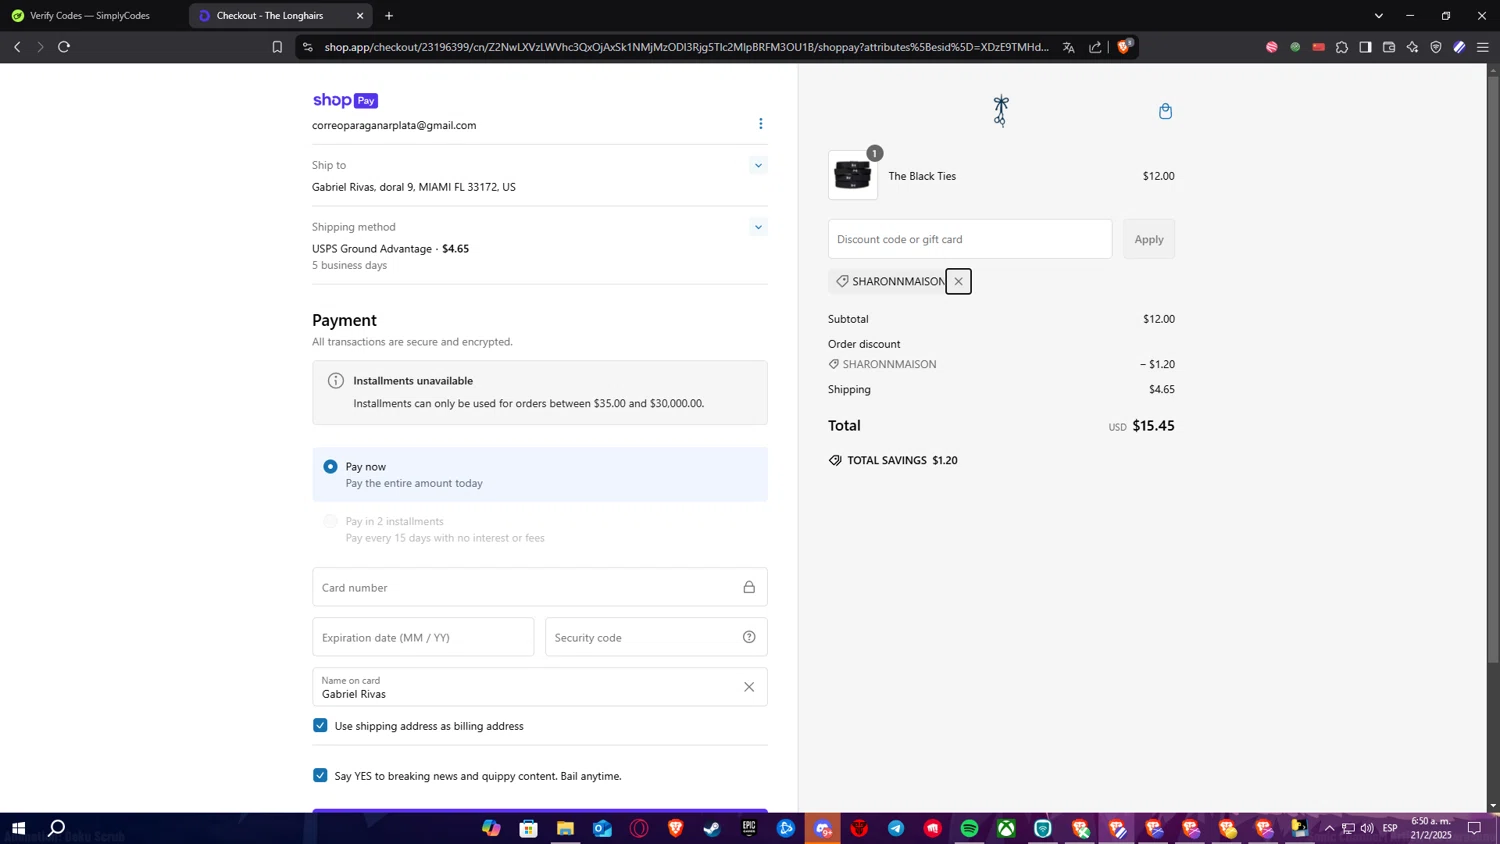
Task: Remove the SHARONNMAISON discount code
Action: click(x=958, y=282)
